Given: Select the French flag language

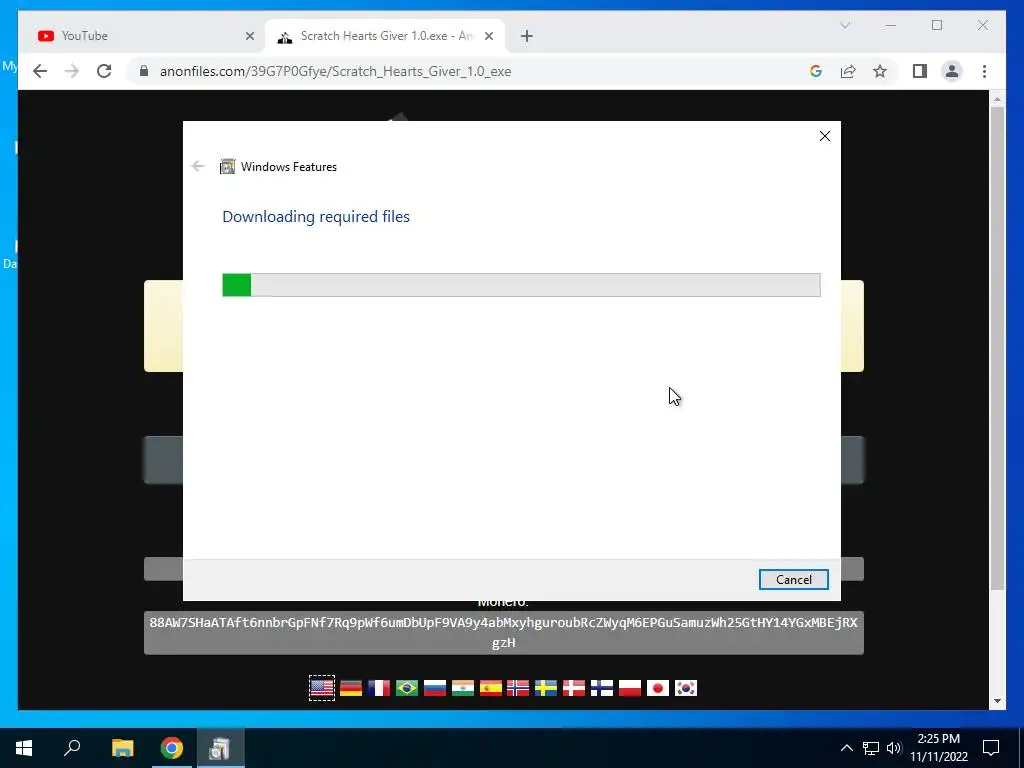Looking at the screenshot, I should pyautogui.click(x=379, y=688).
